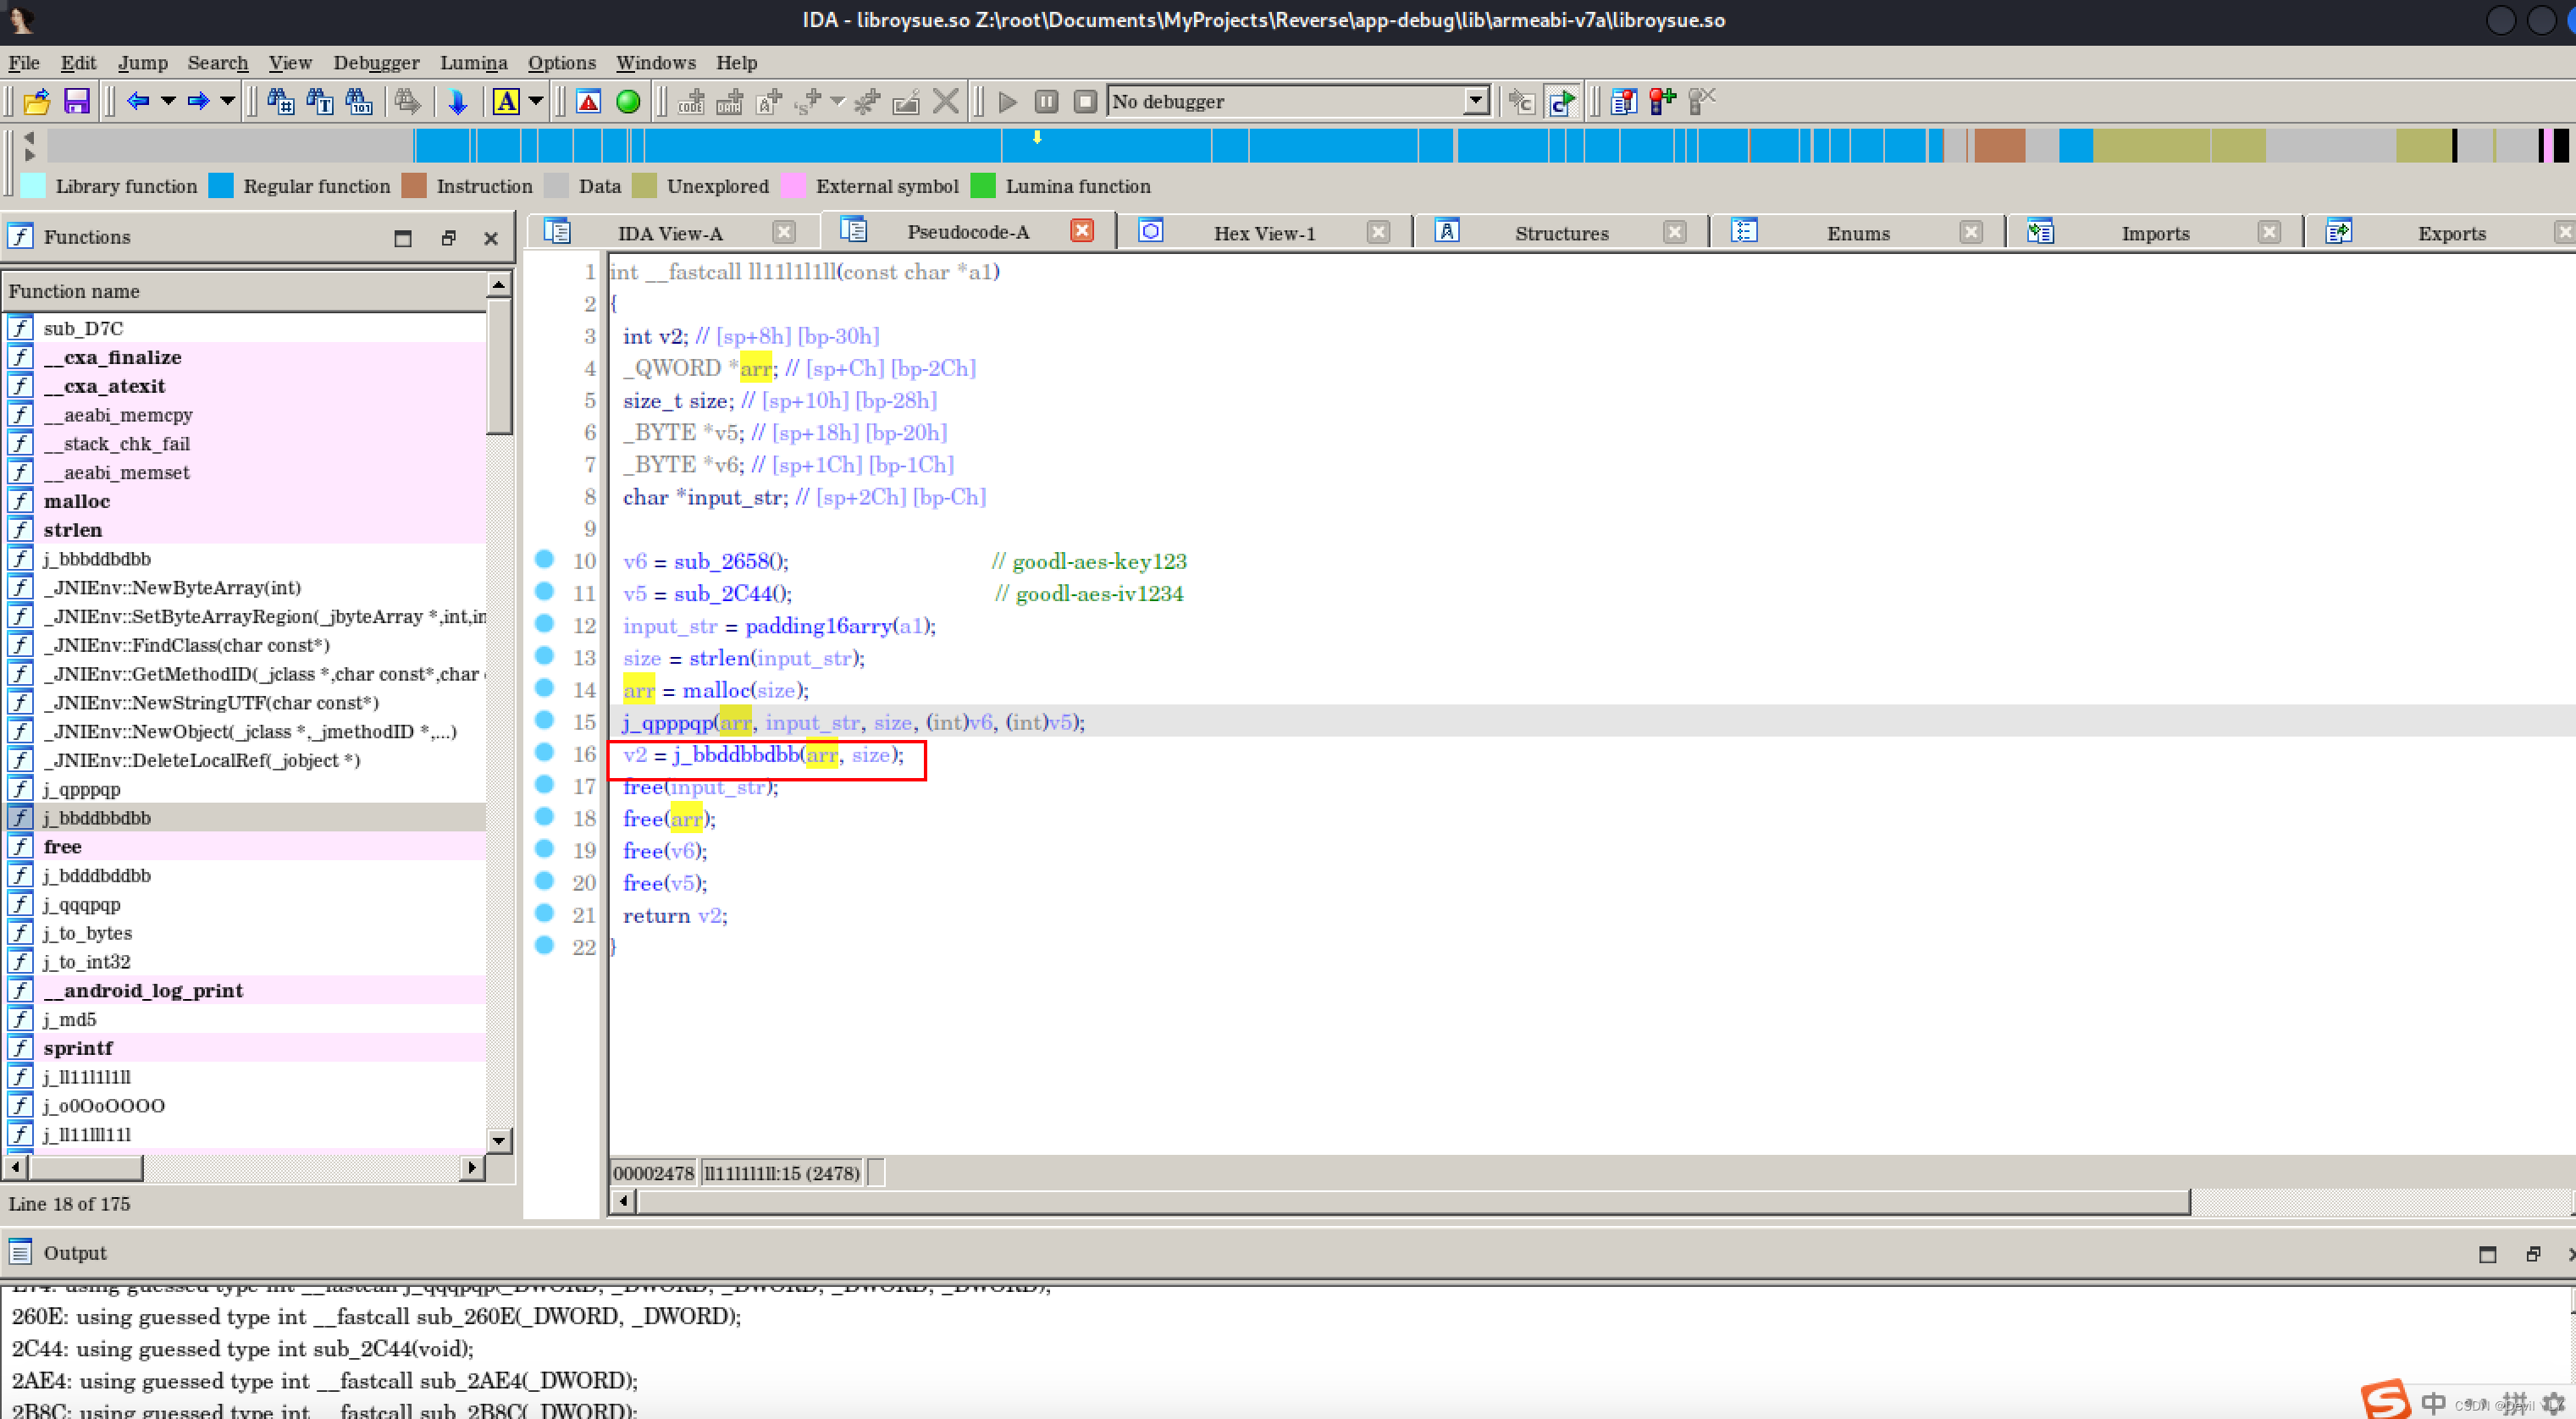Click the convert to code icon

tap(691, 101)
